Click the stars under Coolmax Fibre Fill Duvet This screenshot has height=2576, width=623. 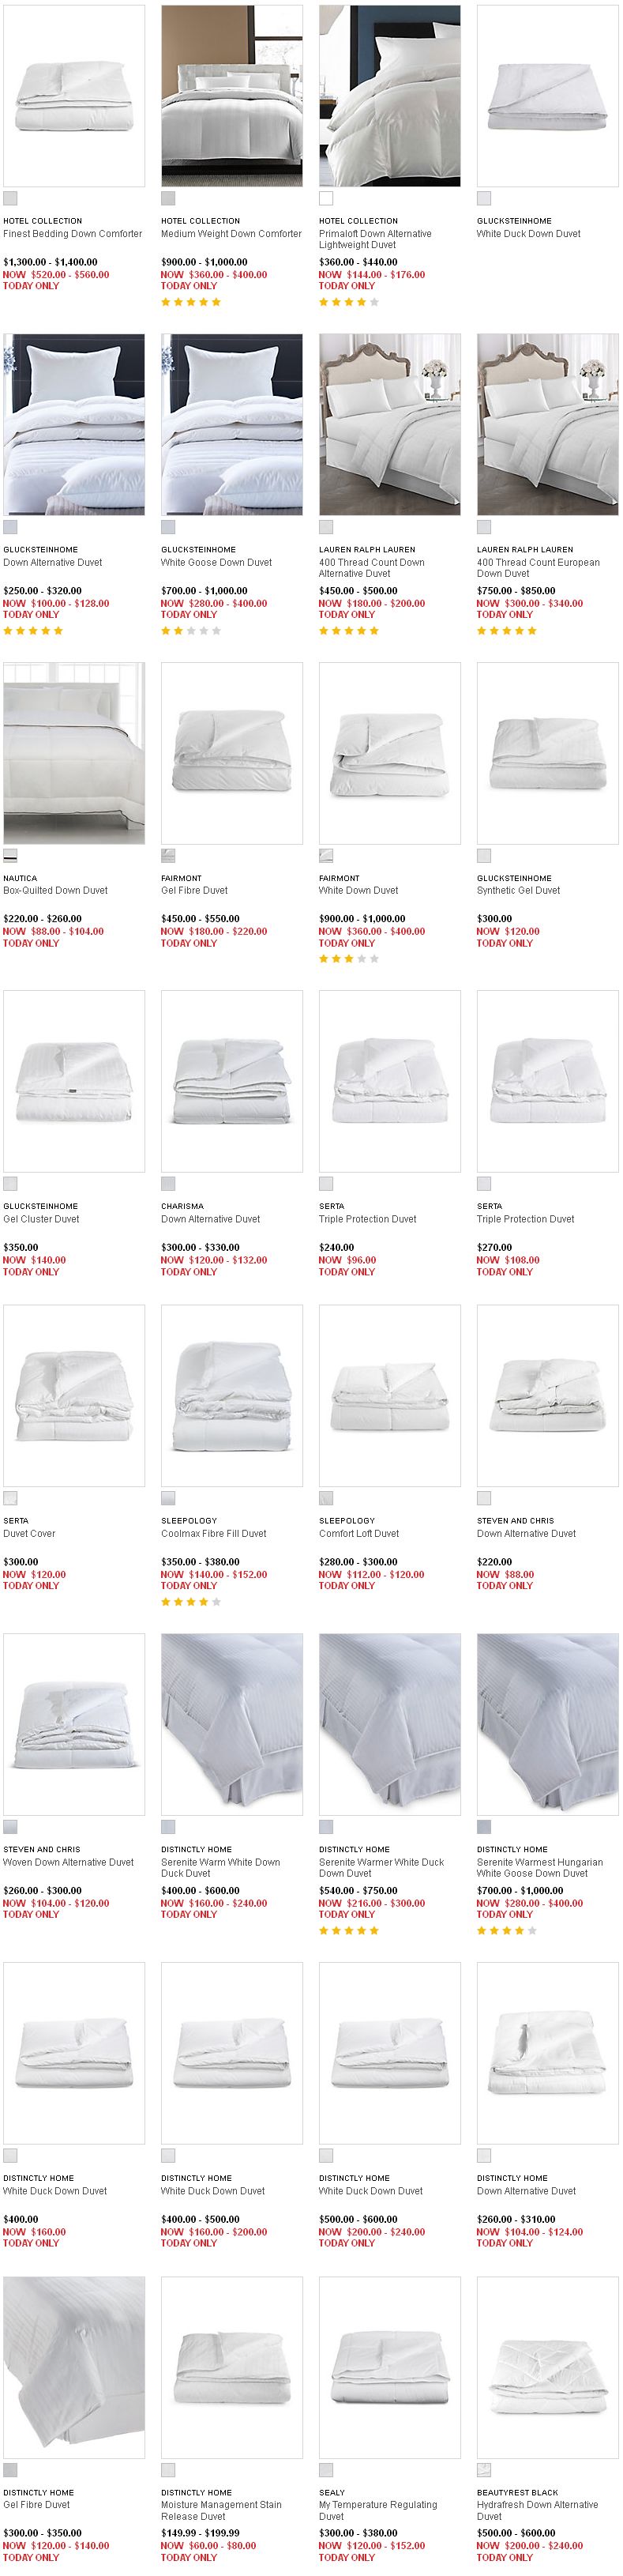pos(191,1602)
